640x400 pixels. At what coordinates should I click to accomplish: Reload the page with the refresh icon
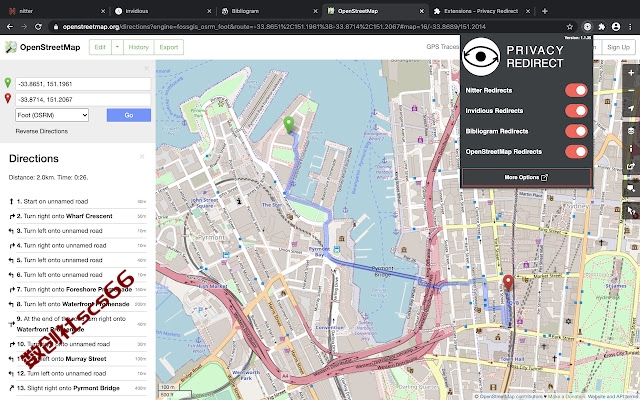click(38, 27)
